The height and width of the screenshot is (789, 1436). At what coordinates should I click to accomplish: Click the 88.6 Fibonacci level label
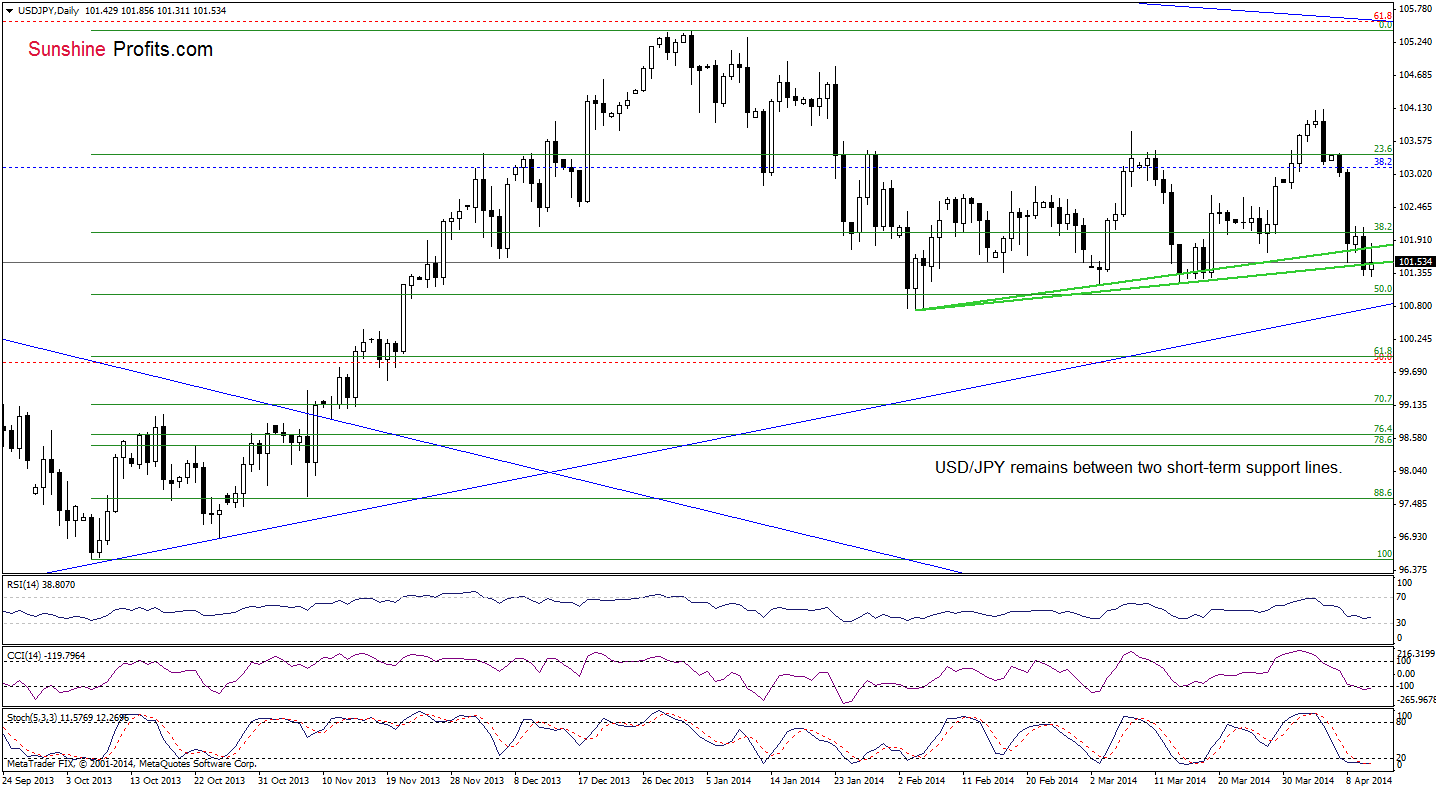click(1383, 493)
